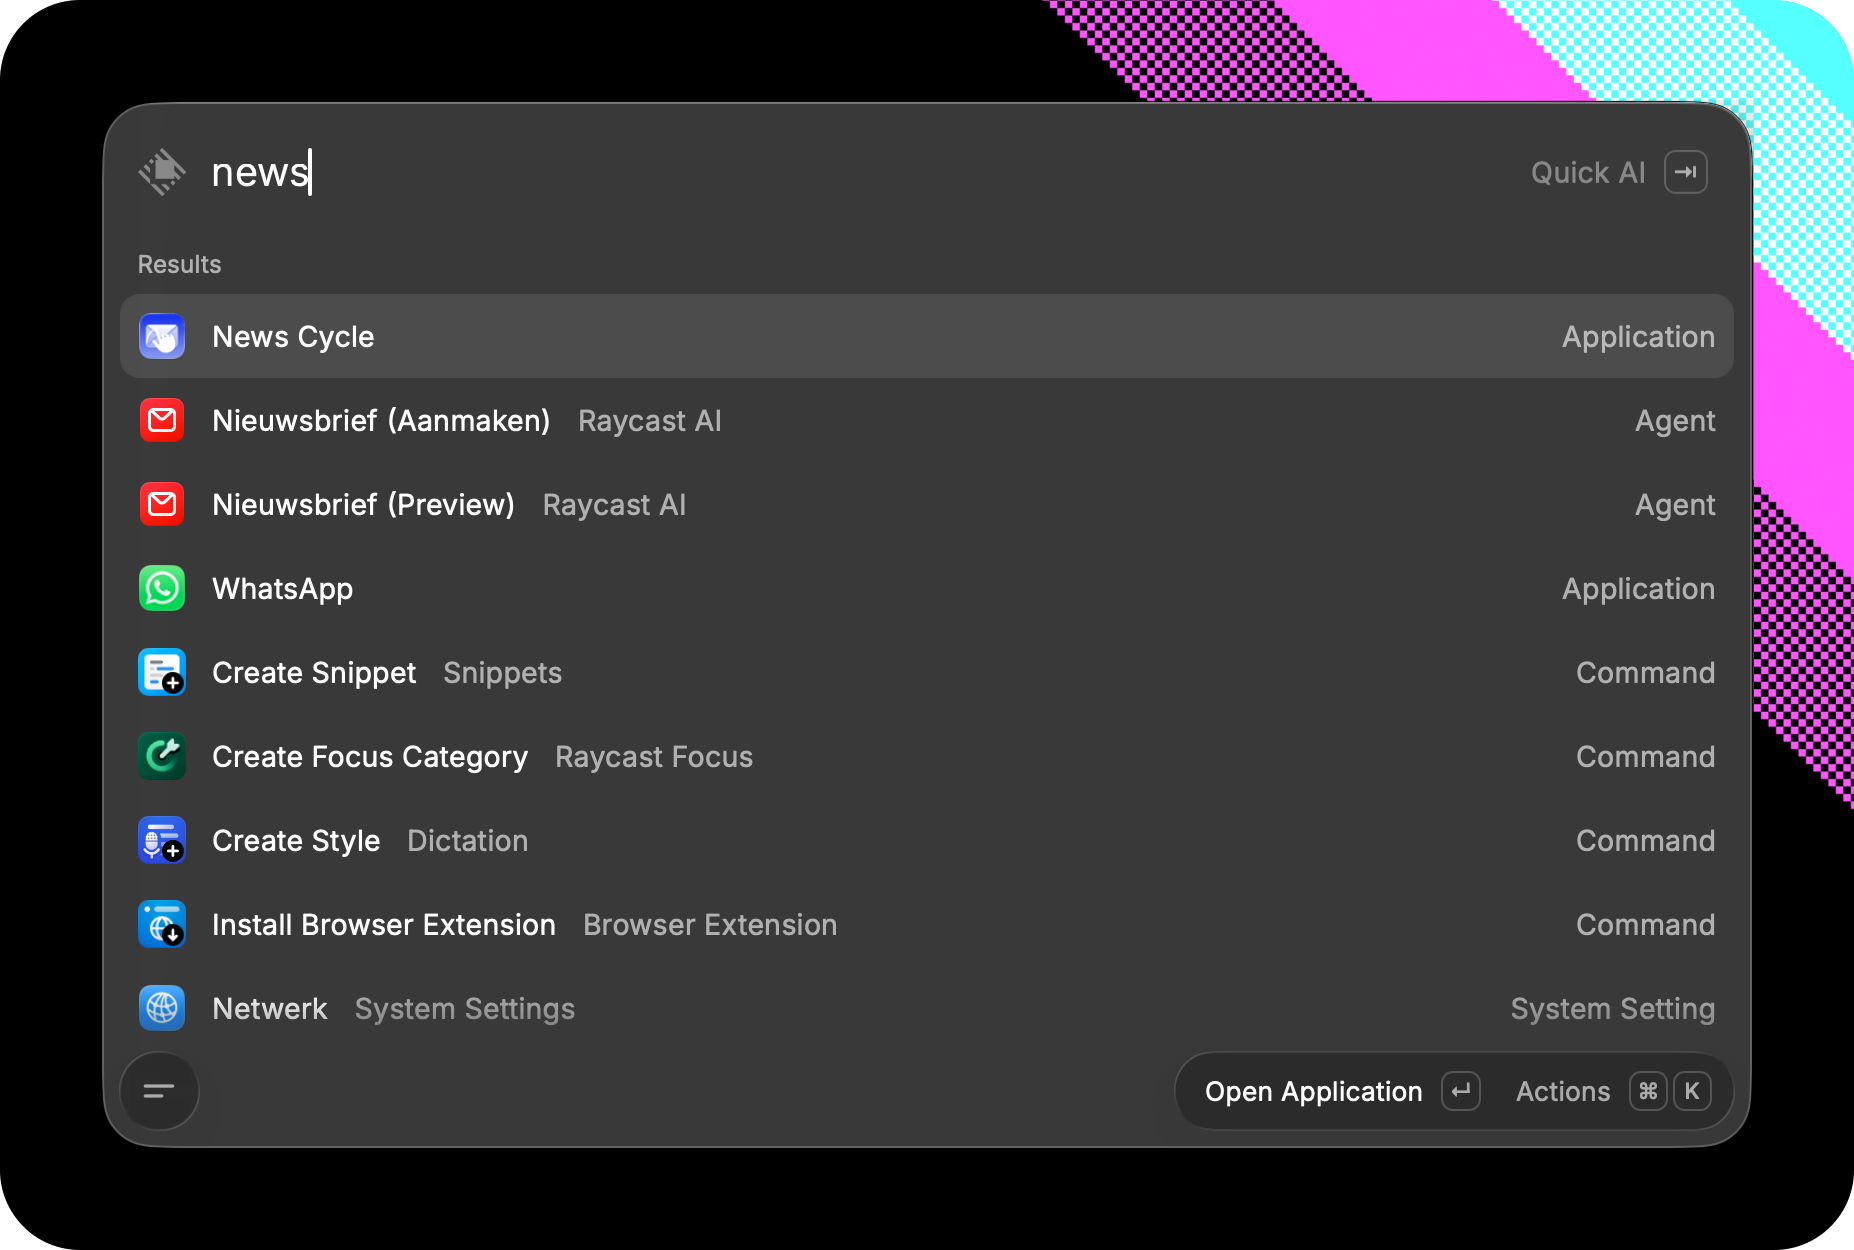This screenshot has height=1250, width=1854.
Task: Click the Tab key icon next to Quick AI
Action: tap(1686, 172)
